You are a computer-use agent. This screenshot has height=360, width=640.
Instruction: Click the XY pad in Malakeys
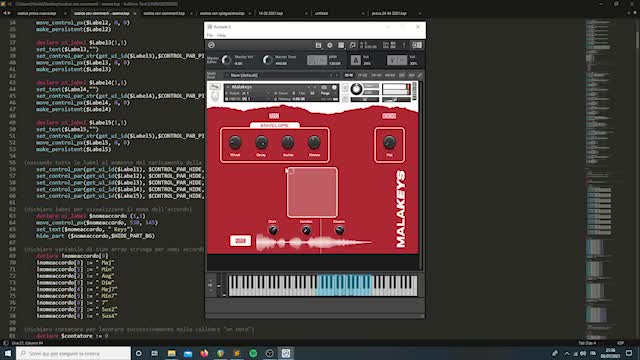point(312,192)
